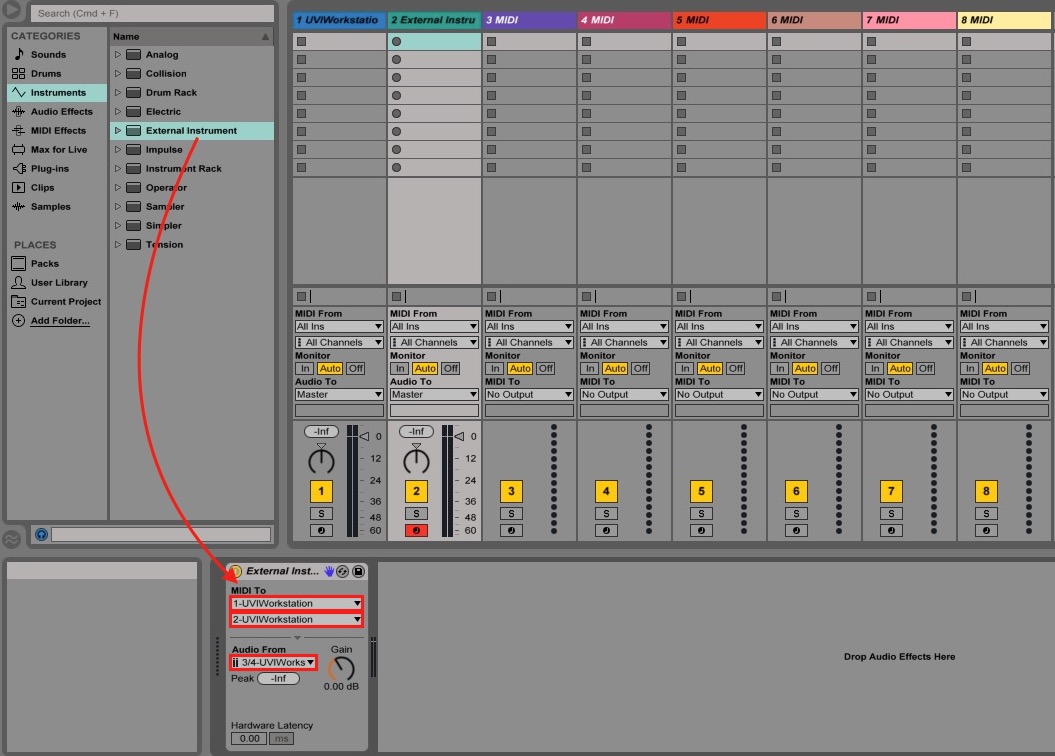
Task: Click the track 1 volume fader handle
Action: click(x=364, y=437)
